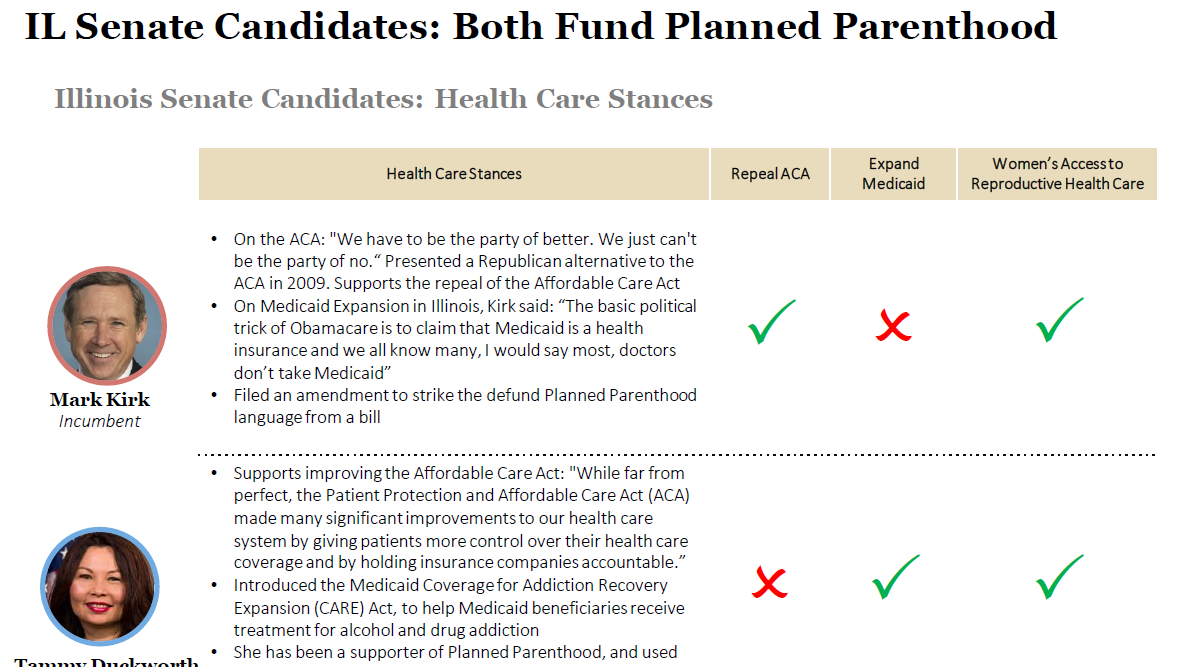Image resolution: width=1186 pixels, height=667 pixels.
Task: Click Kirk's Medicaid Expansion quote bullet
Action: (x=465, y=339)
